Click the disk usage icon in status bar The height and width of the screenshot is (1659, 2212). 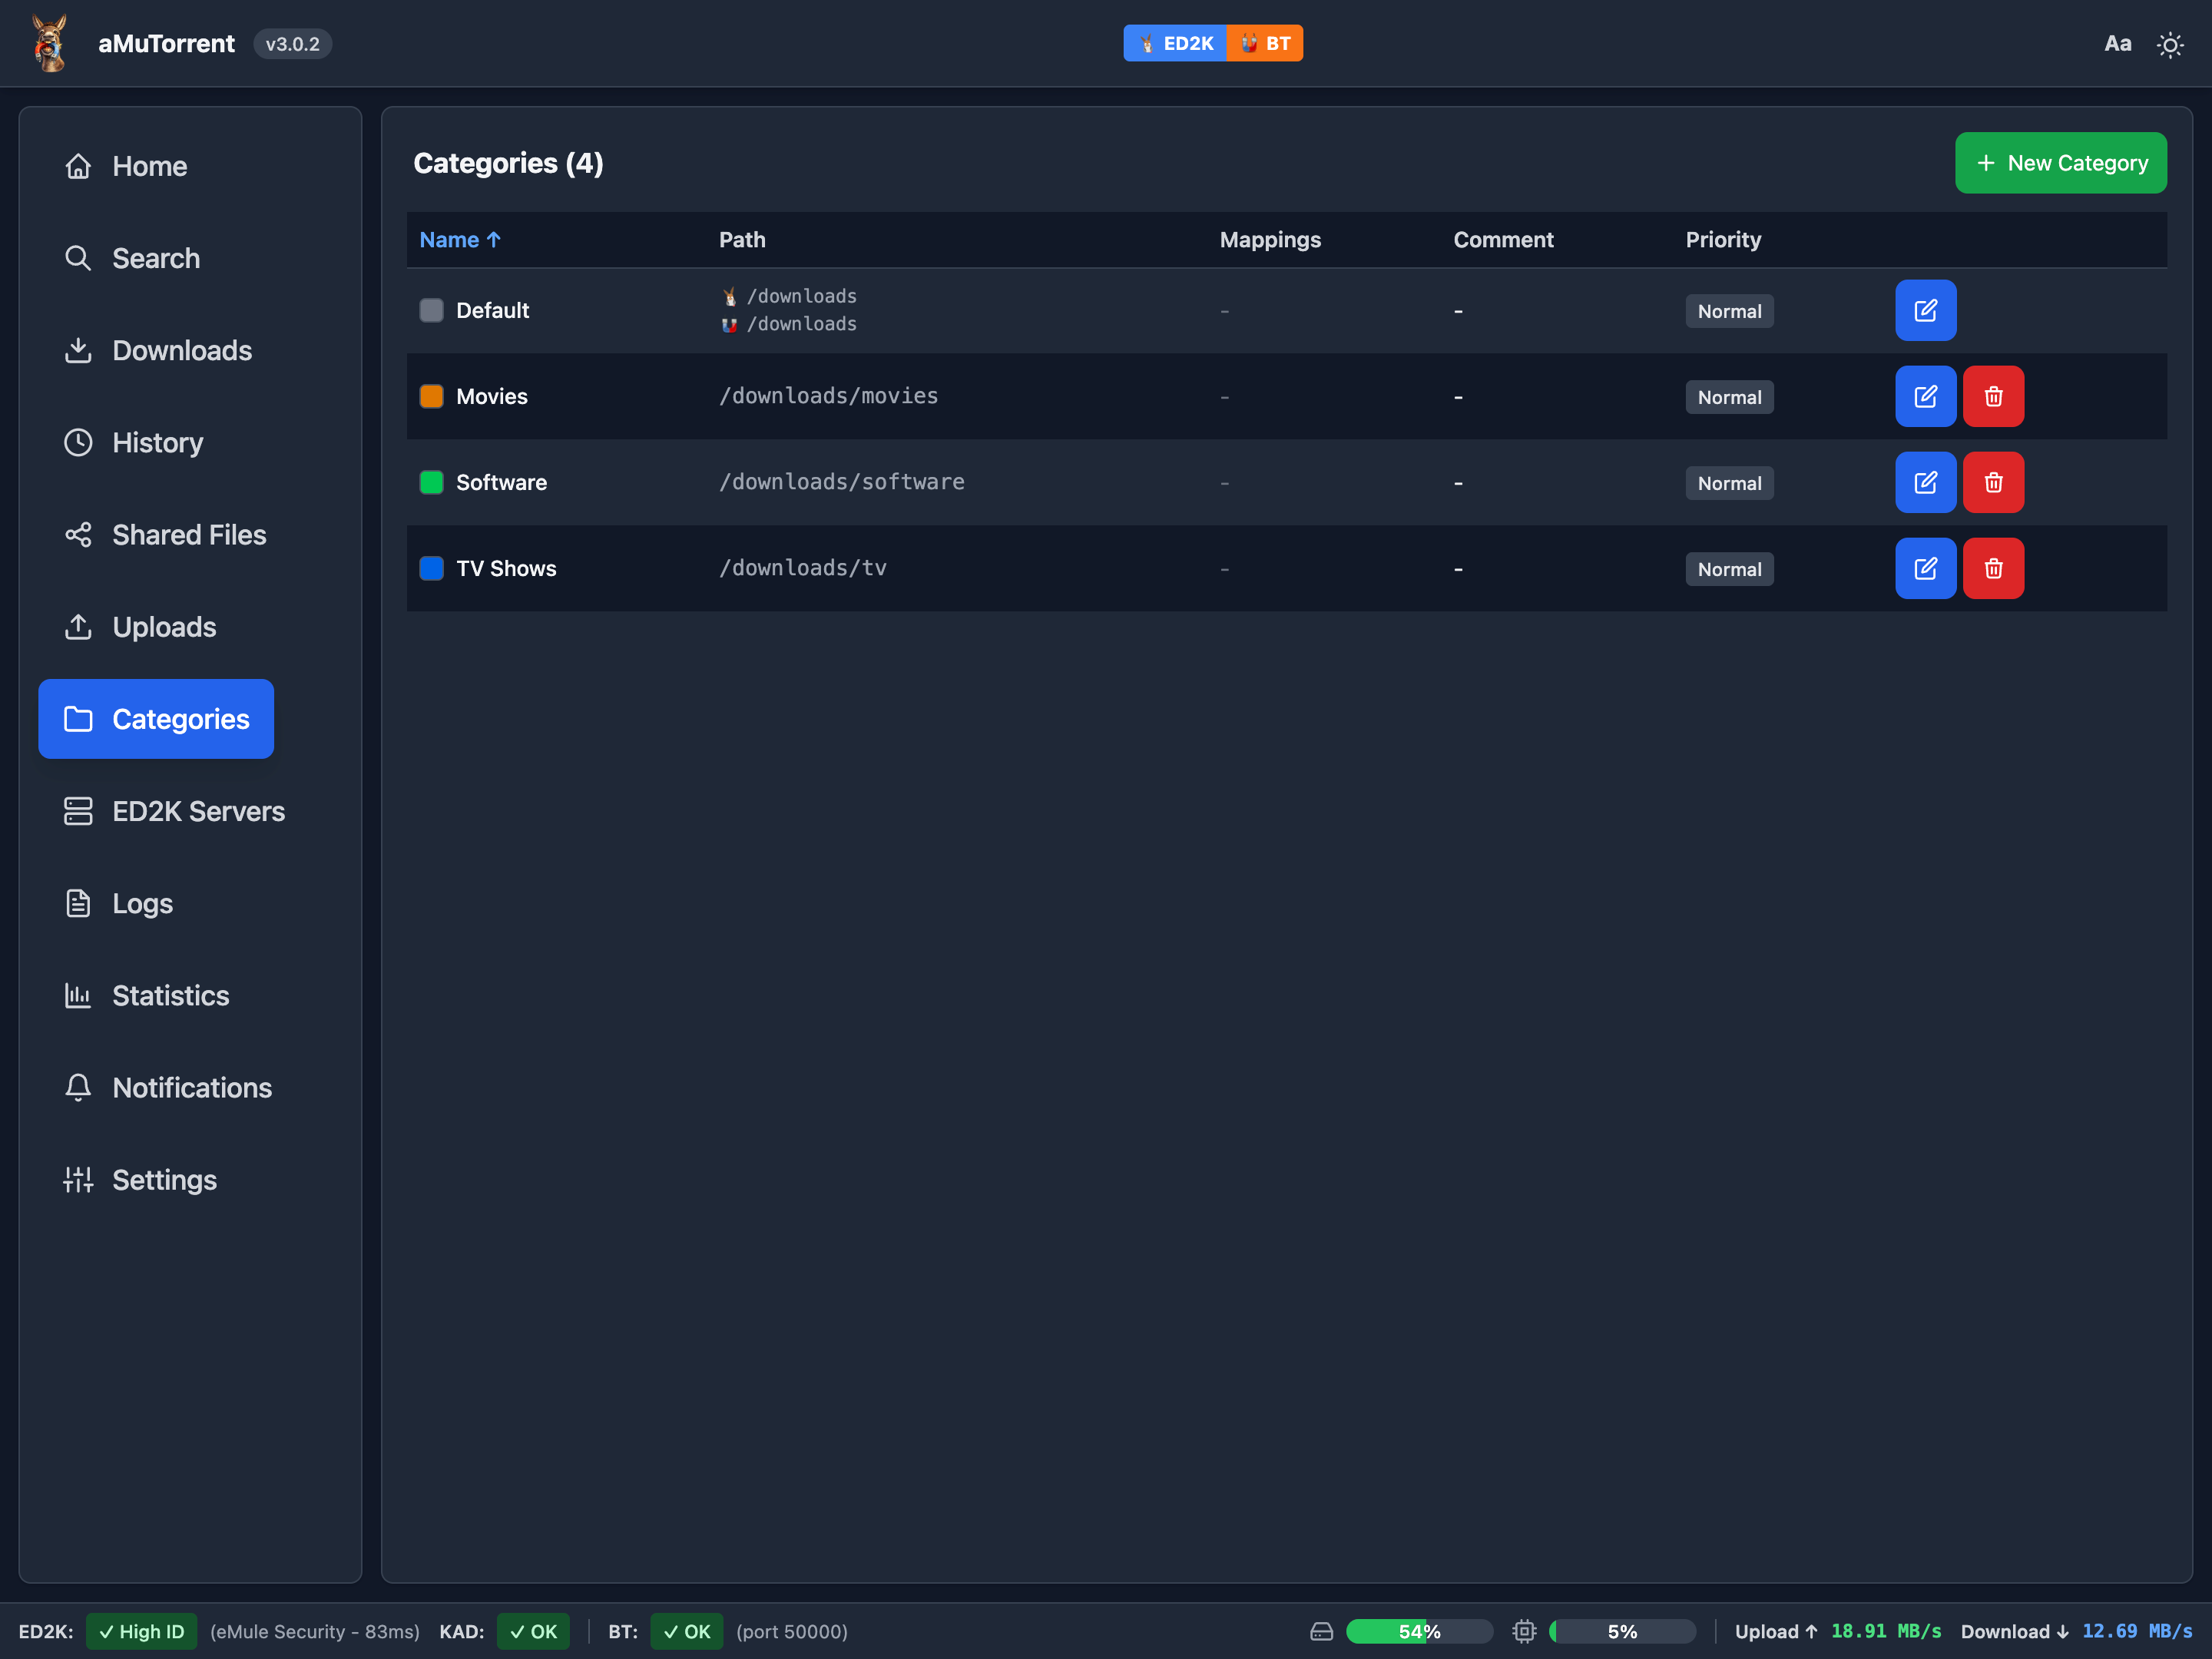[x=1321, y=1631]
